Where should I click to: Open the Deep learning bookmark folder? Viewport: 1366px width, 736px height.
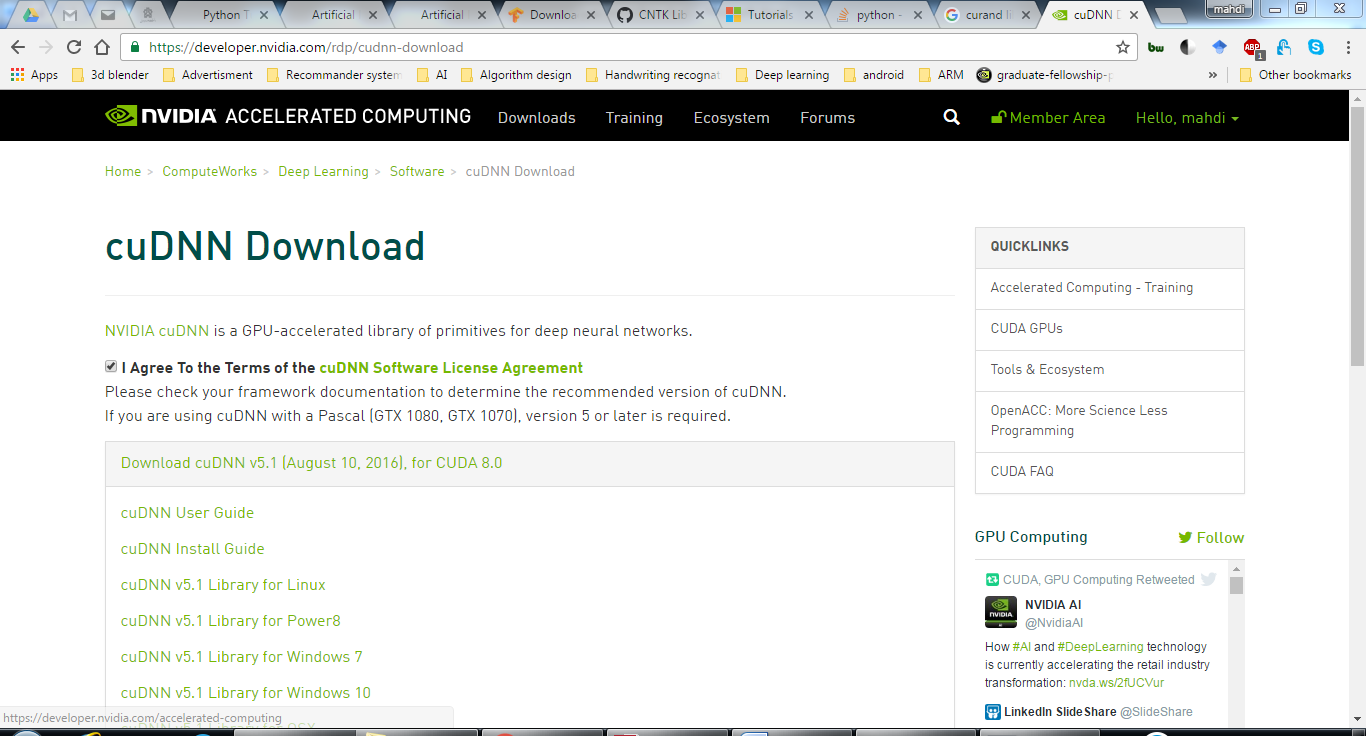point(782,75)
